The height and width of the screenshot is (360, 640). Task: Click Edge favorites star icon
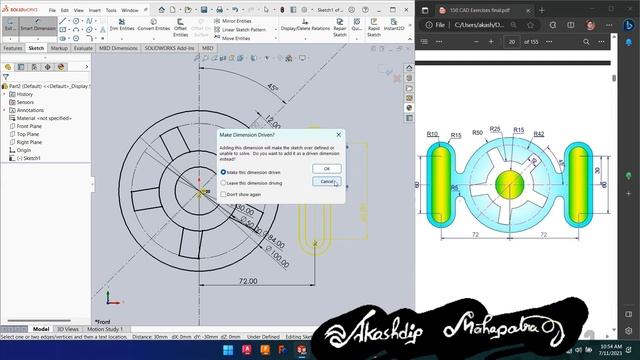[530, 25]
